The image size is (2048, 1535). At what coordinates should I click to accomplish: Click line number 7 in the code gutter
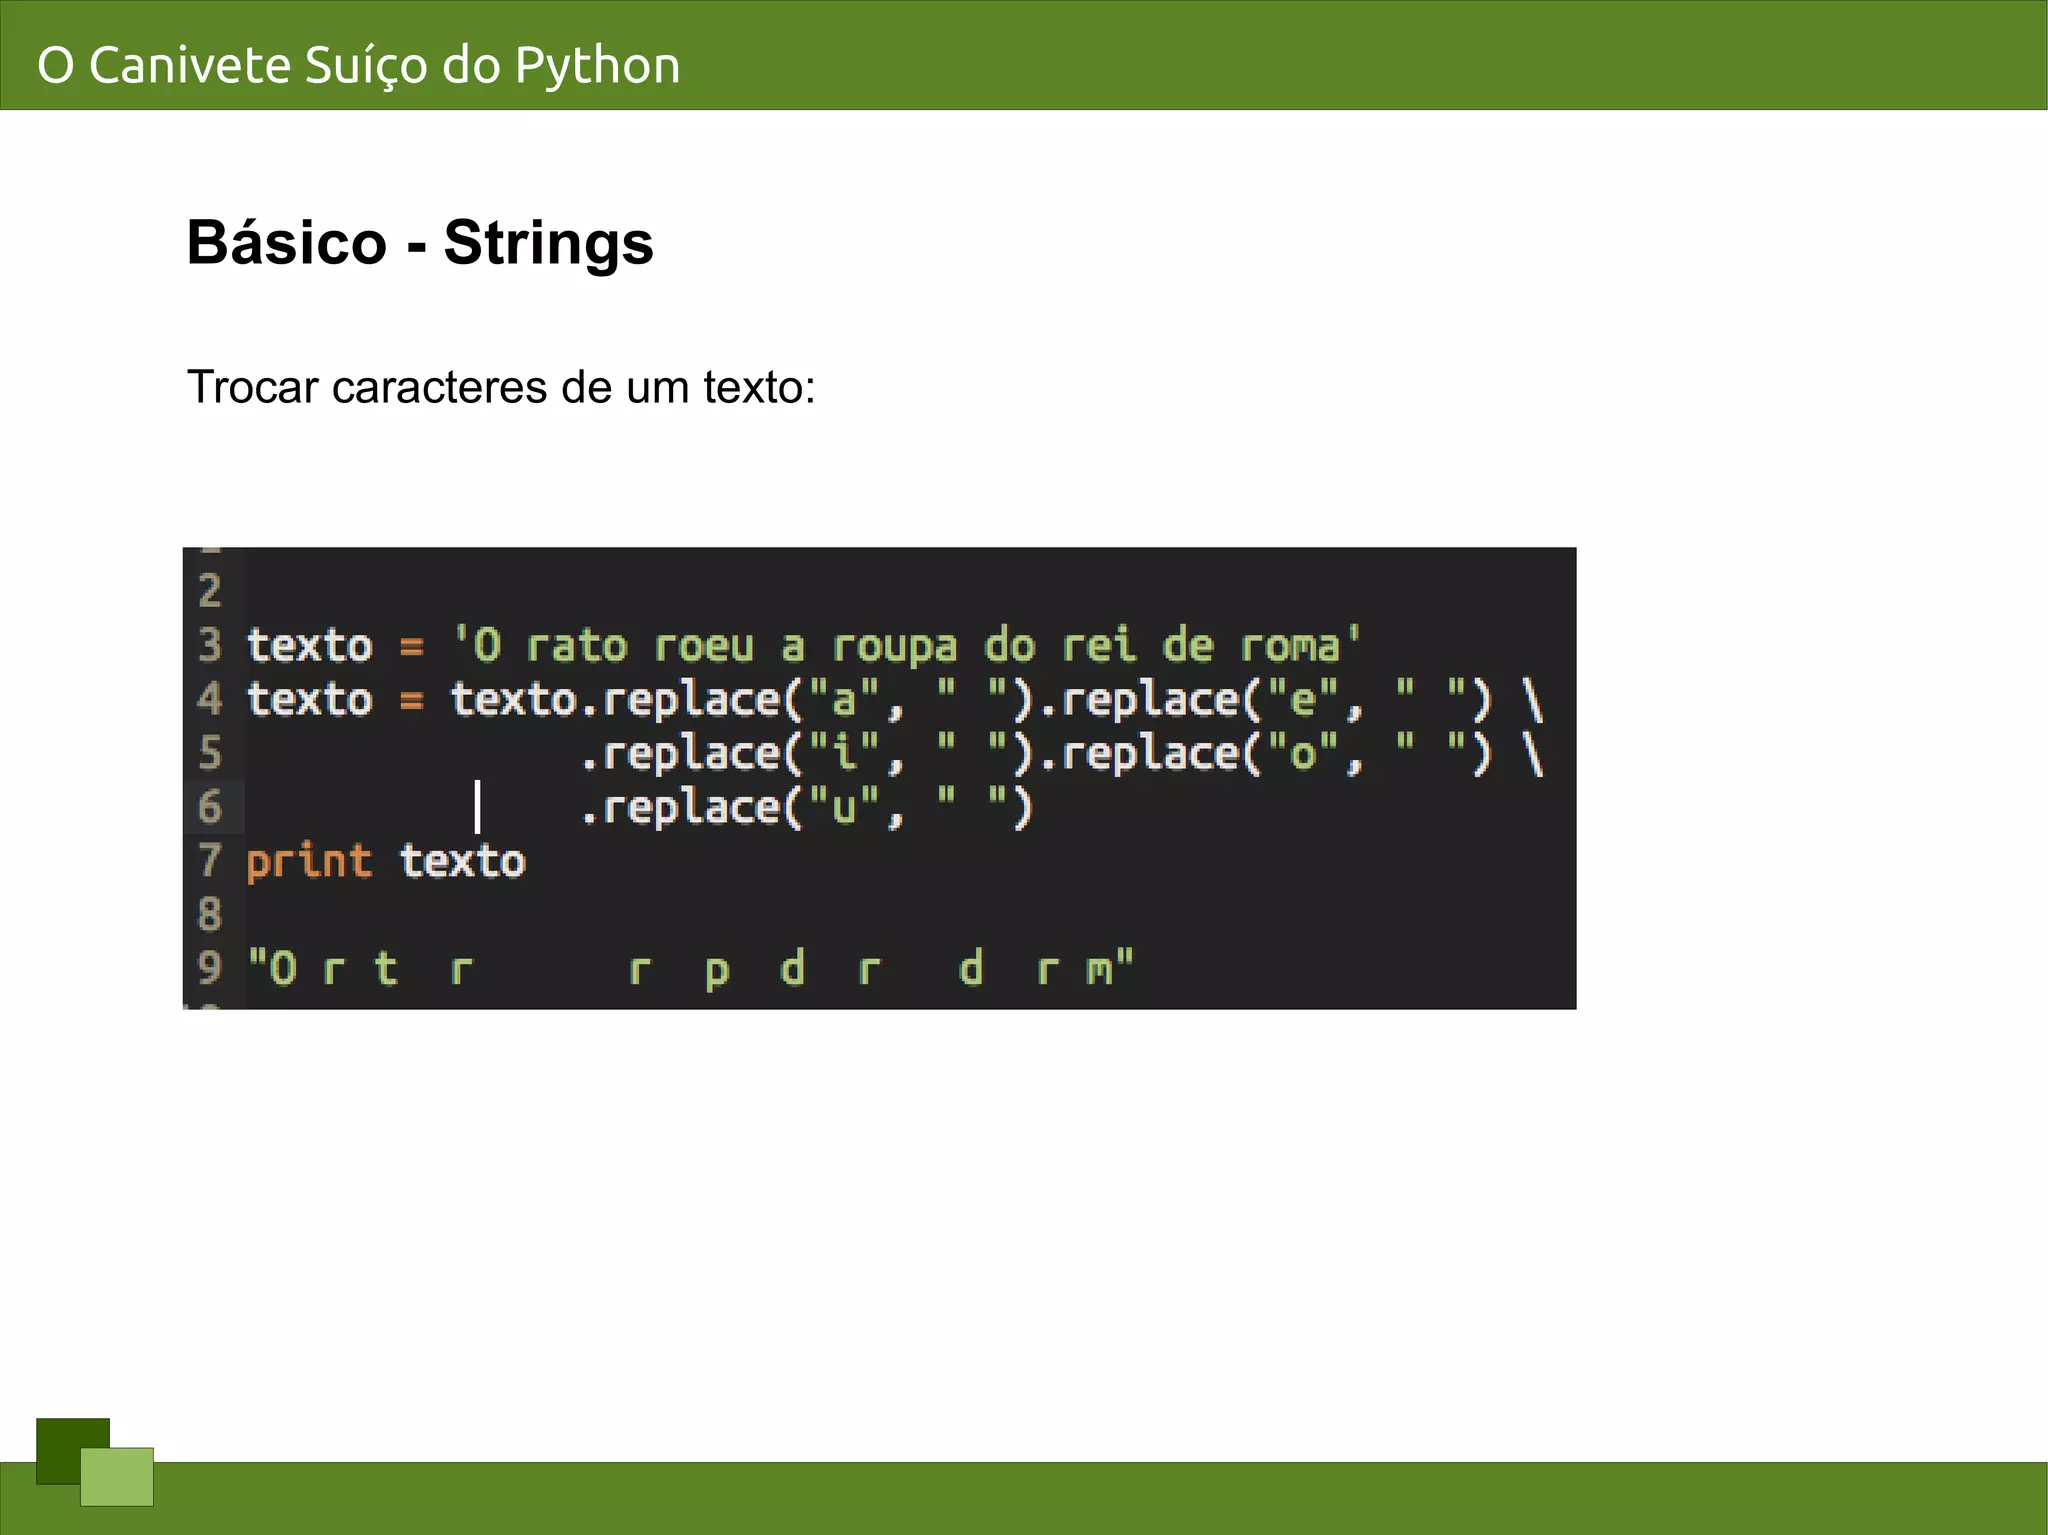click(210, 861)
